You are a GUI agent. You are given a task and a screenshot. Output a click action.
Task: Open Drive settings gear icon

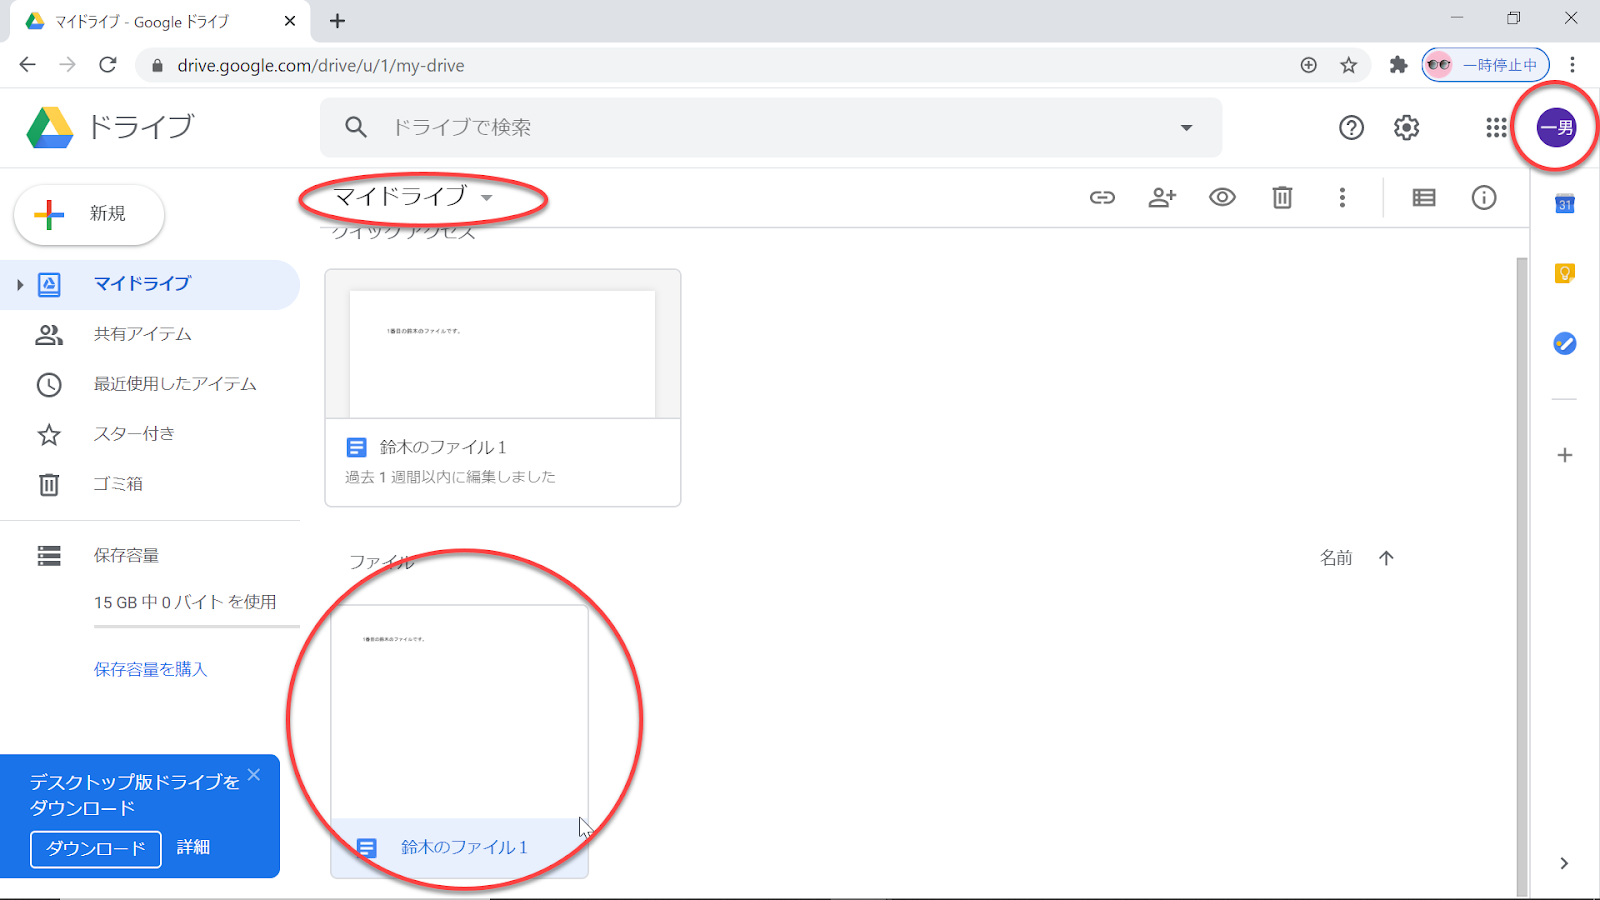1406,127
